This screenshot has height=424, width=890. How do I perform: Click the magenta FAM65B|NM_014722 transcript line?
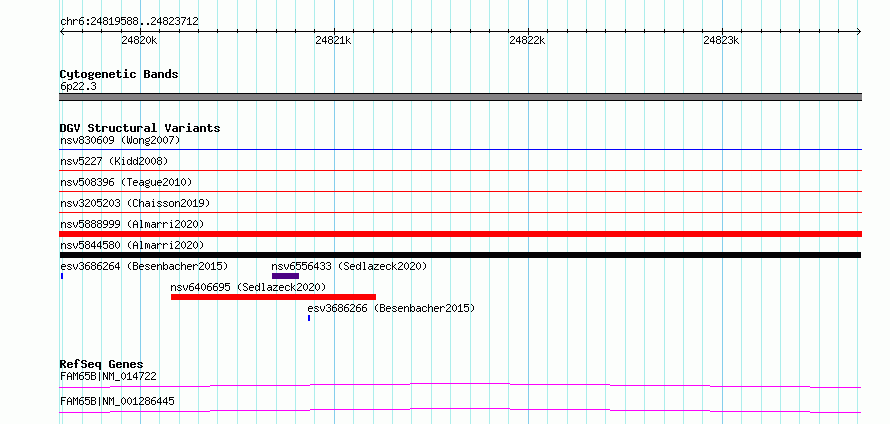(x=460, y=386)
